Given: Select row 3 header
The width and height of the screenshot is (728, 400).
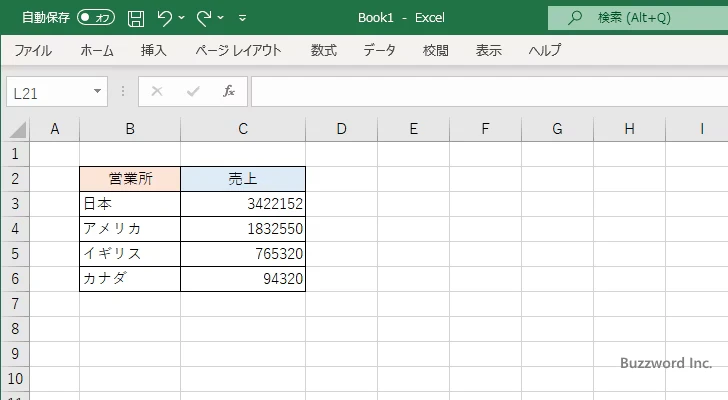Looking at the screenshot, I should coord(15,204).
